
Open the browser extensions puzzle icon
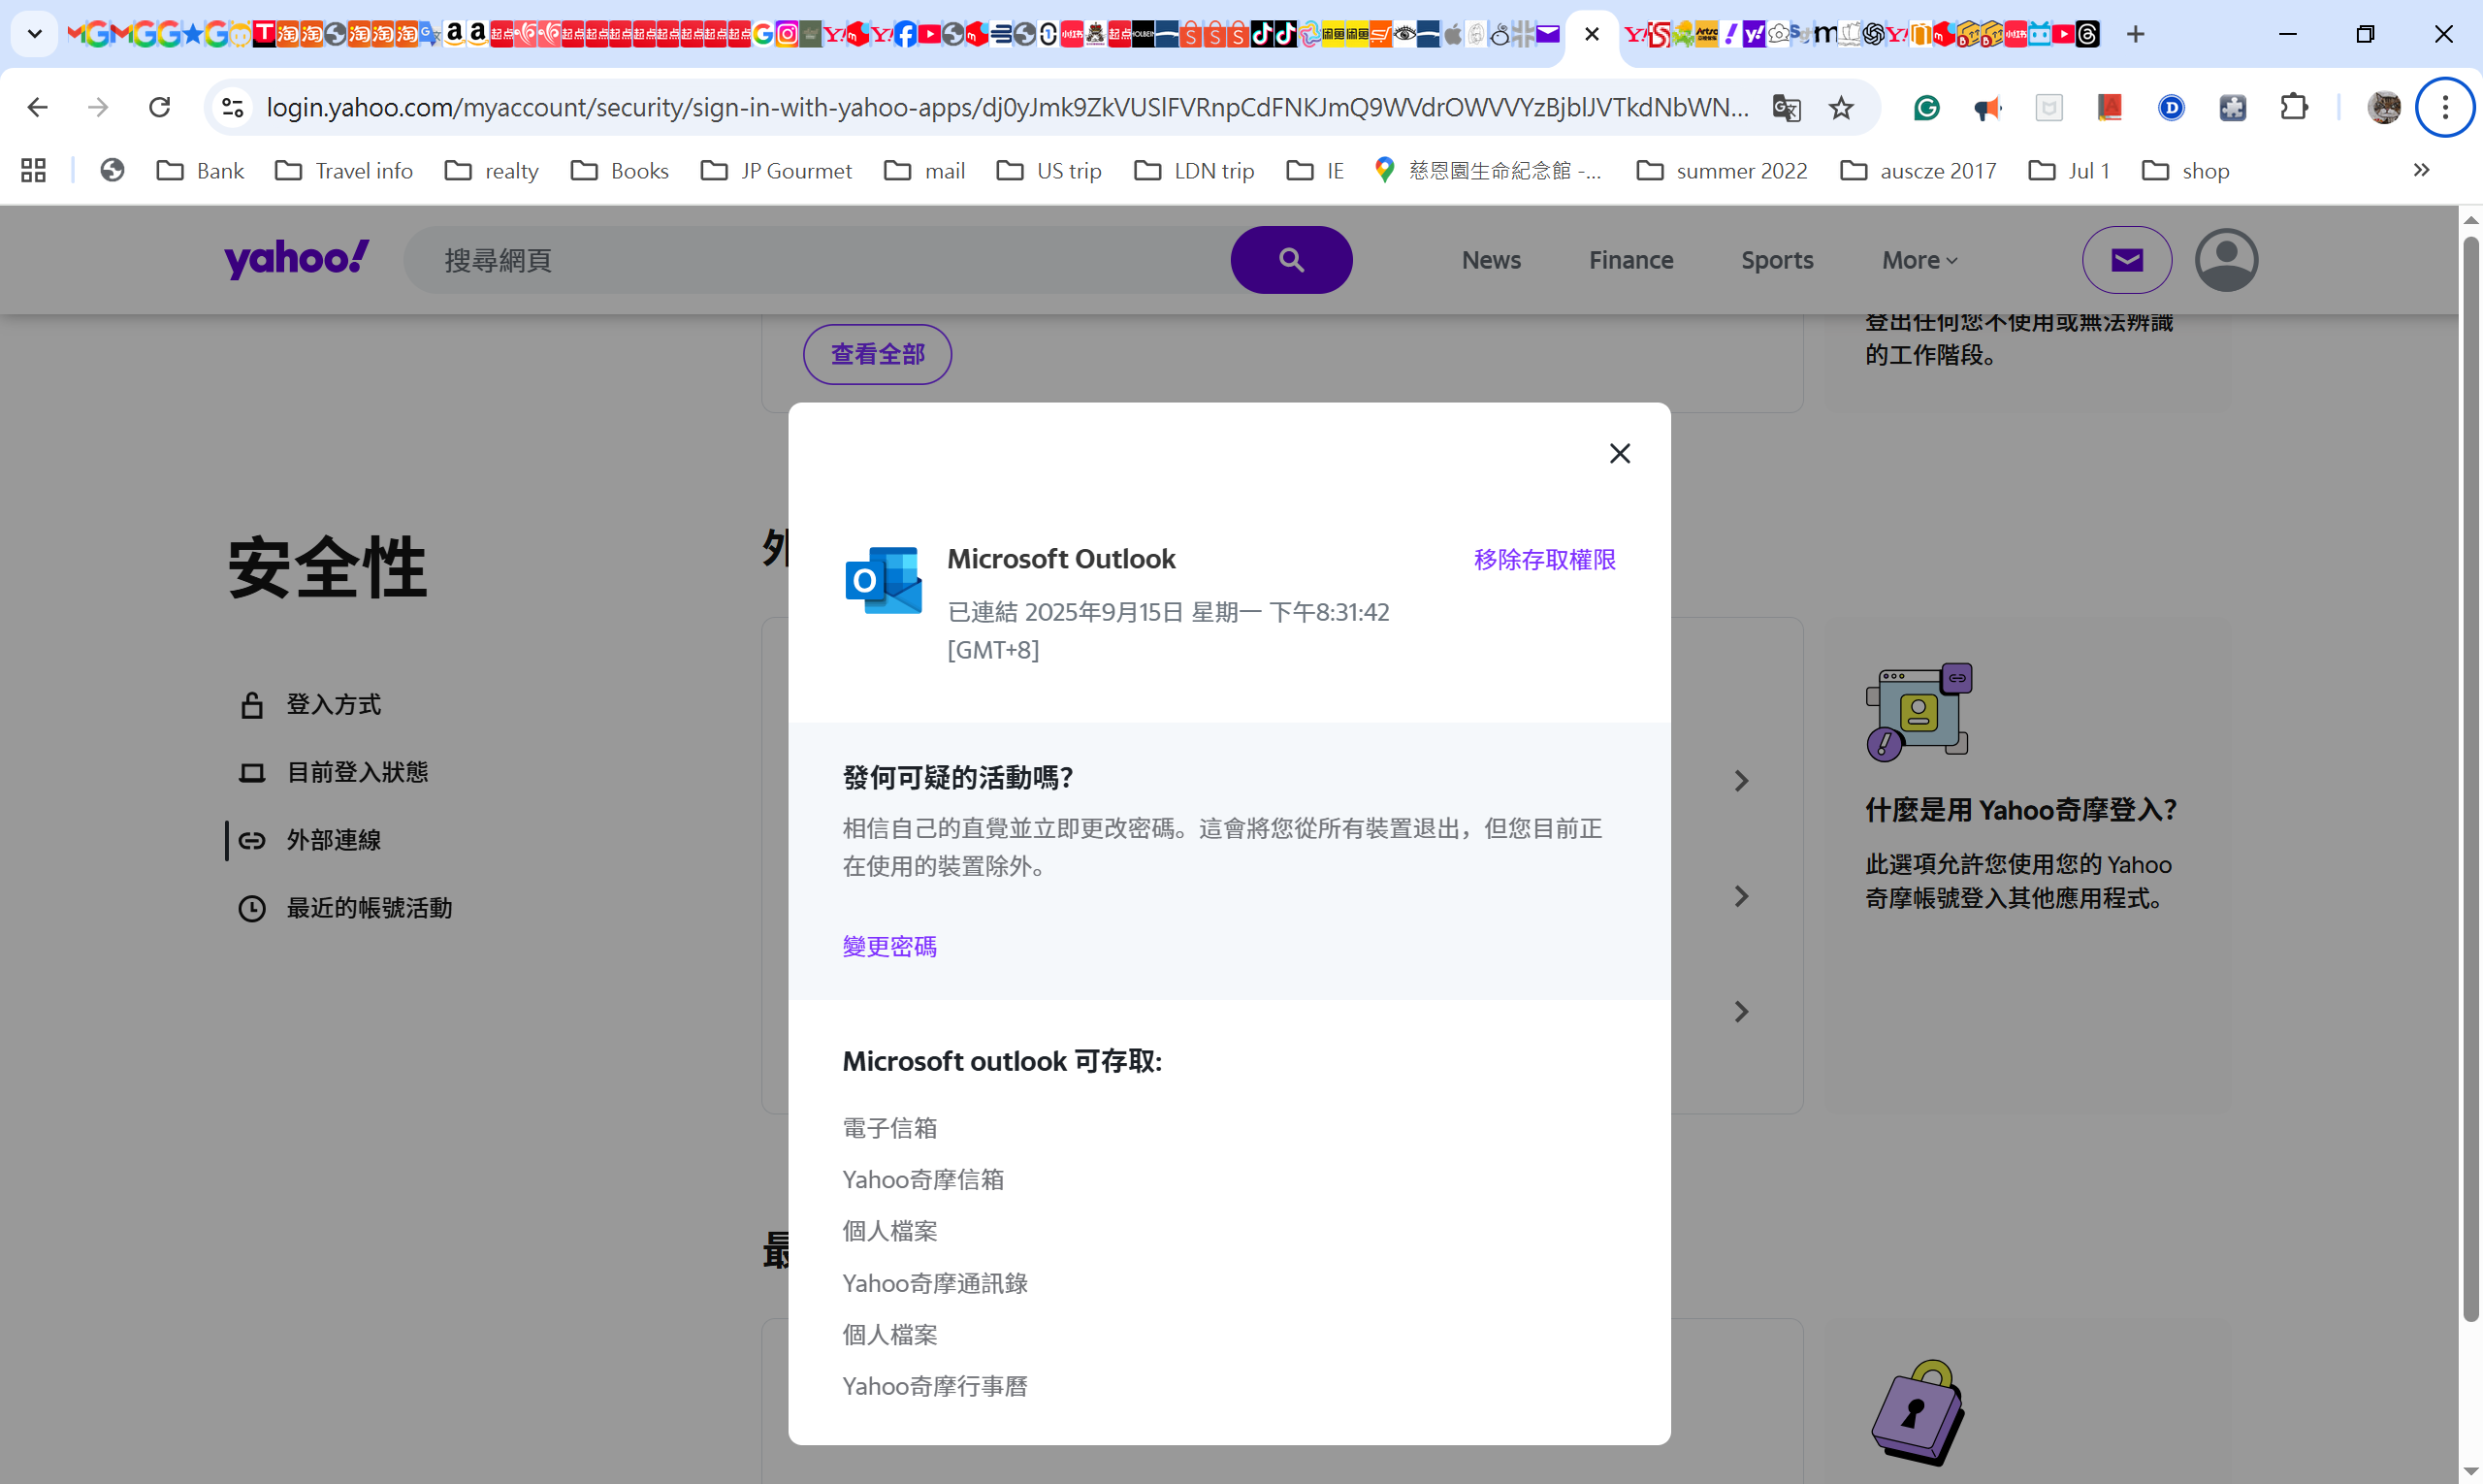coord(2294,107)
